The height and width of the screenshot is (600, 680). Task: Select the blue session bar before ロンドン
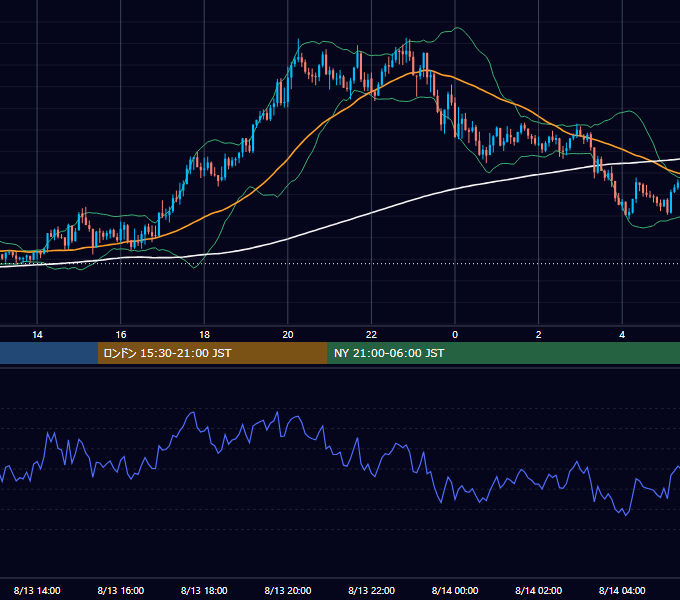49,353
